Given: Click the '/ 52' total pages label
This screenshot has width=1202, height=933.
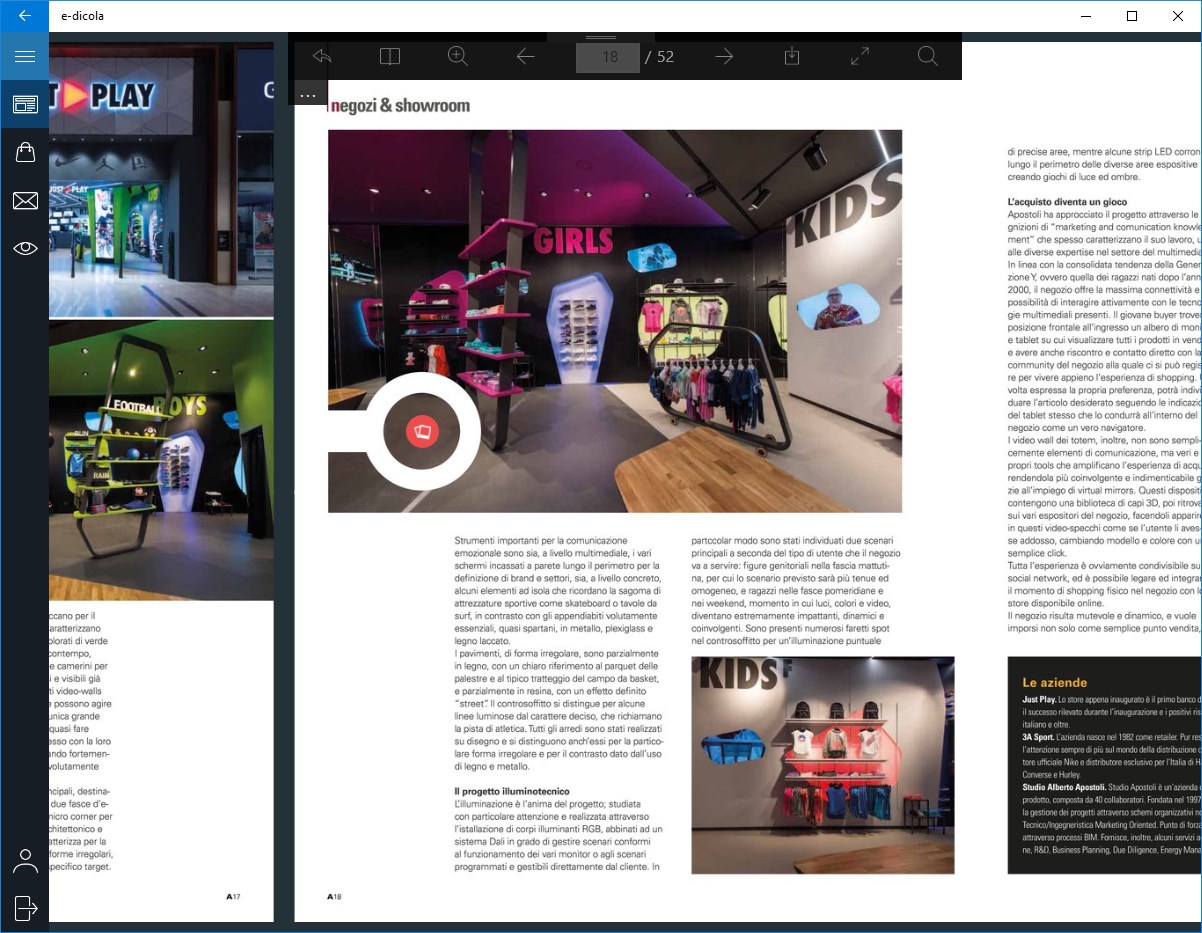Looking at the screenshot, I should tap(660, 57).
